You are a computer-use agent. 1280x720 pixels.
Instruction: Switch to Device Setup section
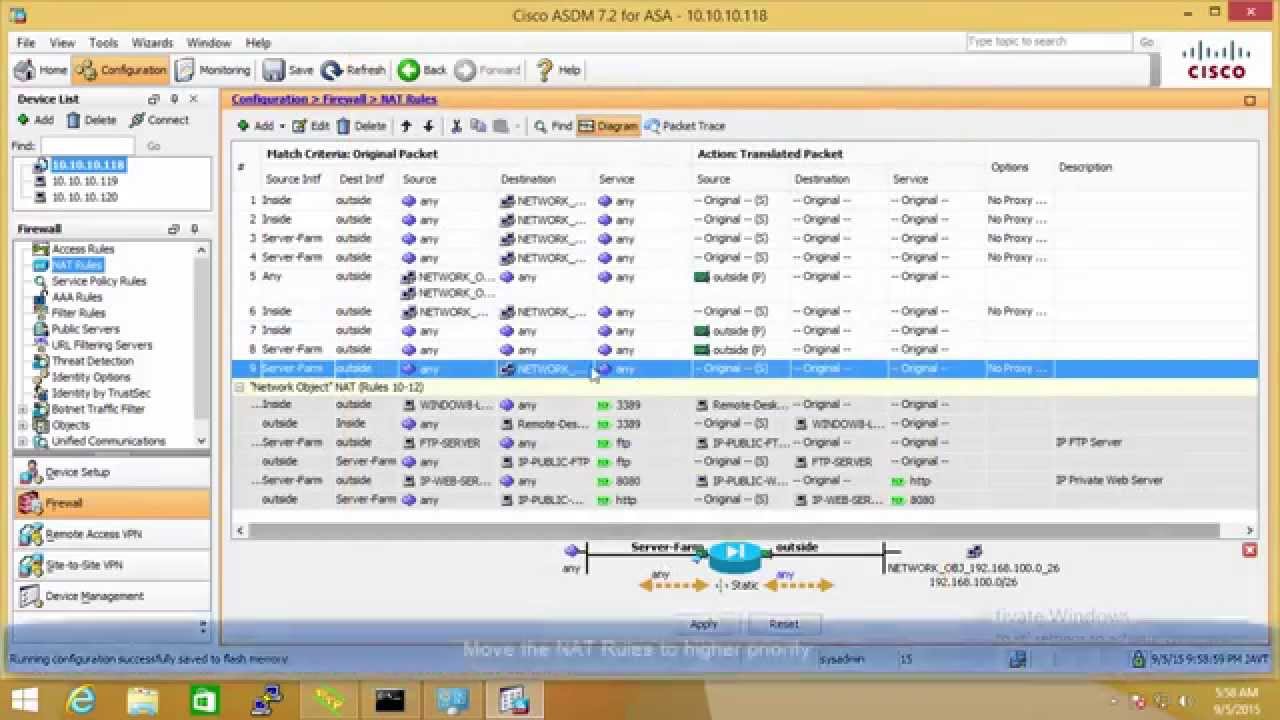pyautogui.click(x=112, y=472)
